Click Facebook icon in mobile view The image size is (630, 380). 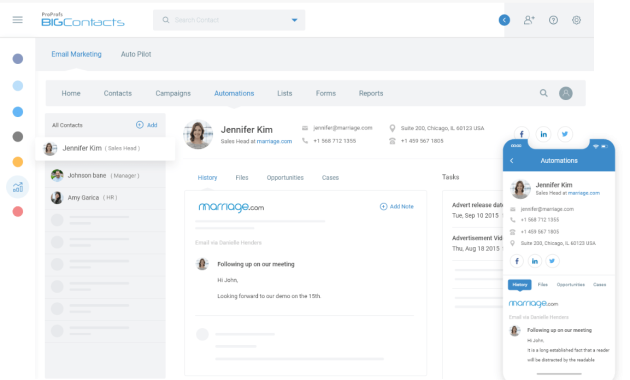(517, 261)
